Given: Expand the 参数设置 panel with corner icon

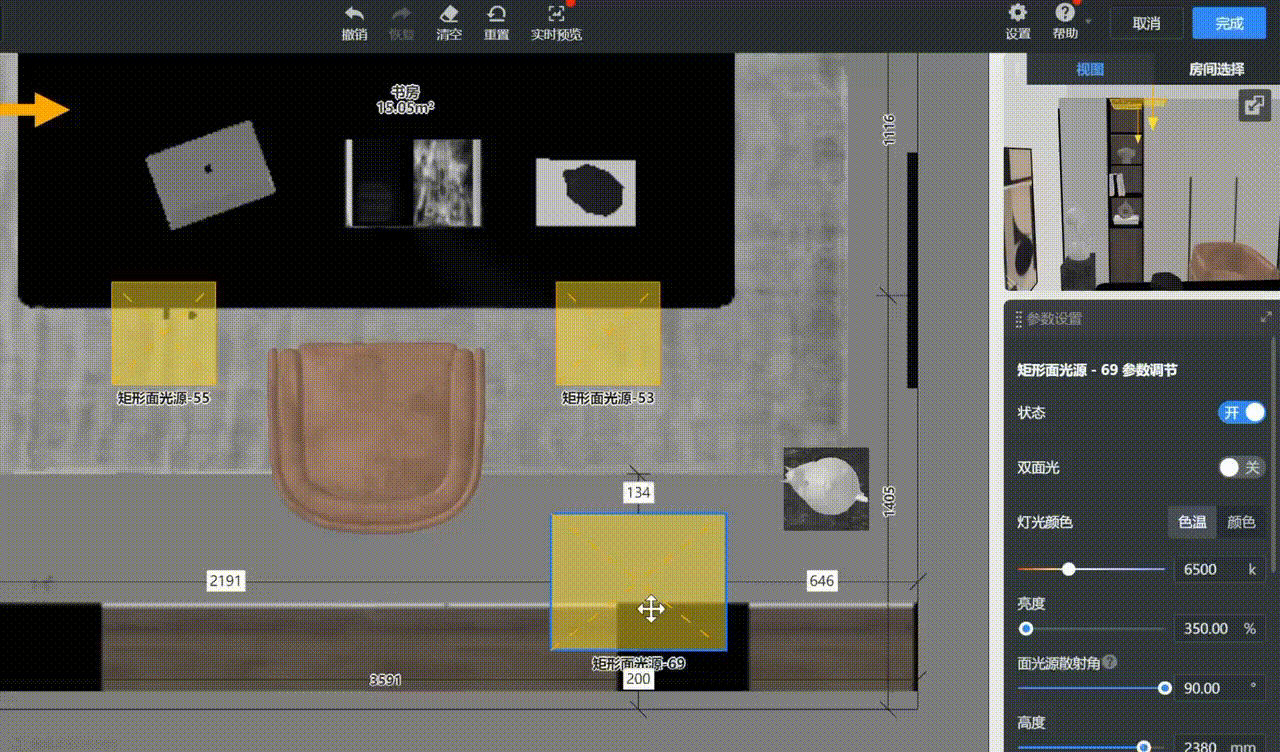Looking at the screenshot, I should tap(1266, 318).
